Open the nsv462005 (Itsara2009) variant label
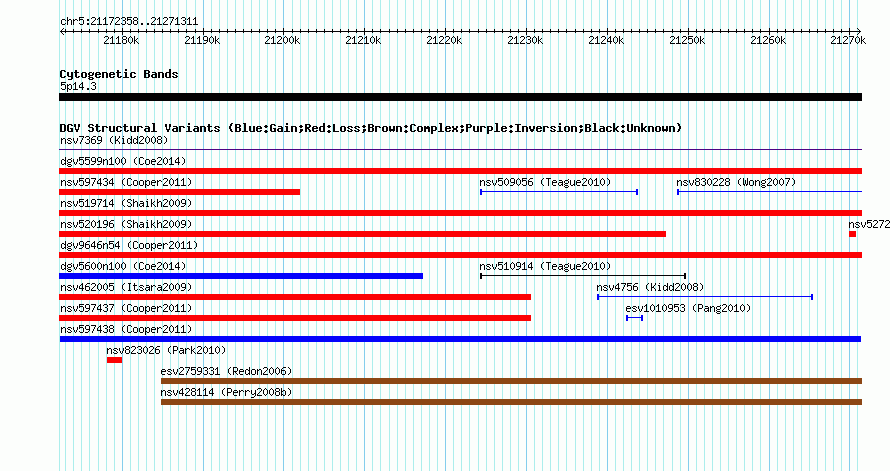This screenshot has height=471, width=890. [126, 287]
